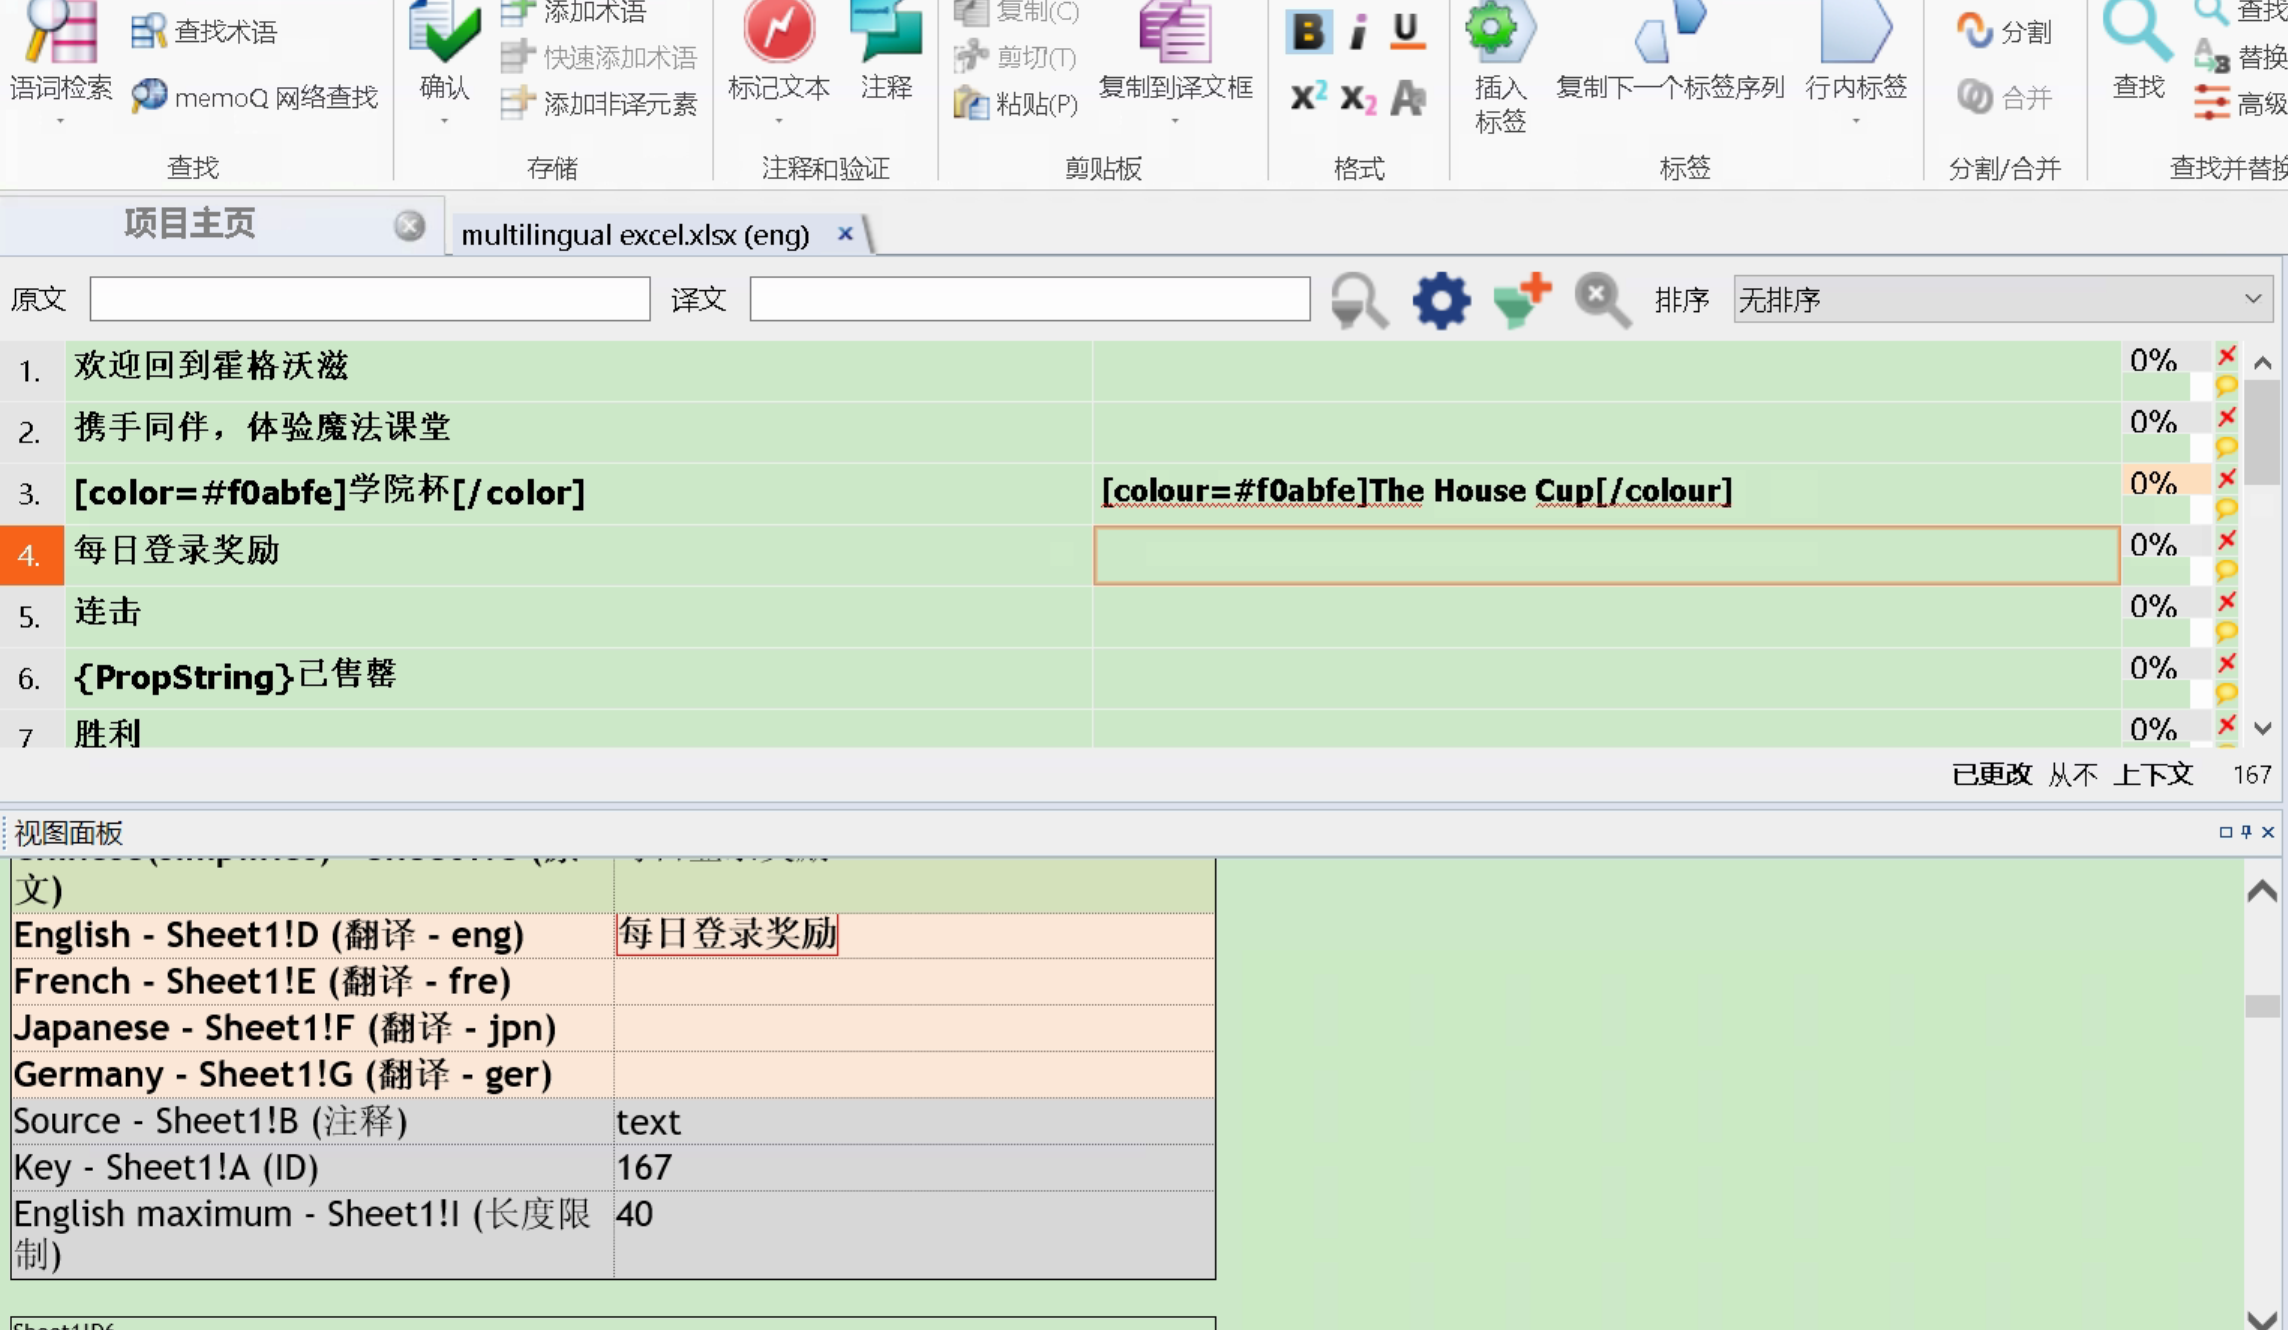Screen dimensions: 2288x1330
Task: Click the Mark text icon
Action: (x=779, y=30)
